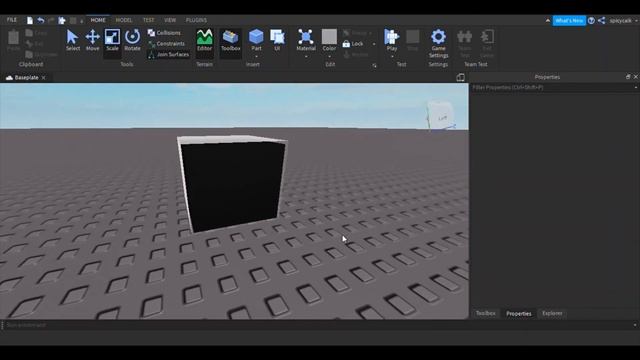Open Game Settings
Image resolution: width=640 pixels, height=360 pixels.
pyautogui.click(x=438, y=43)
